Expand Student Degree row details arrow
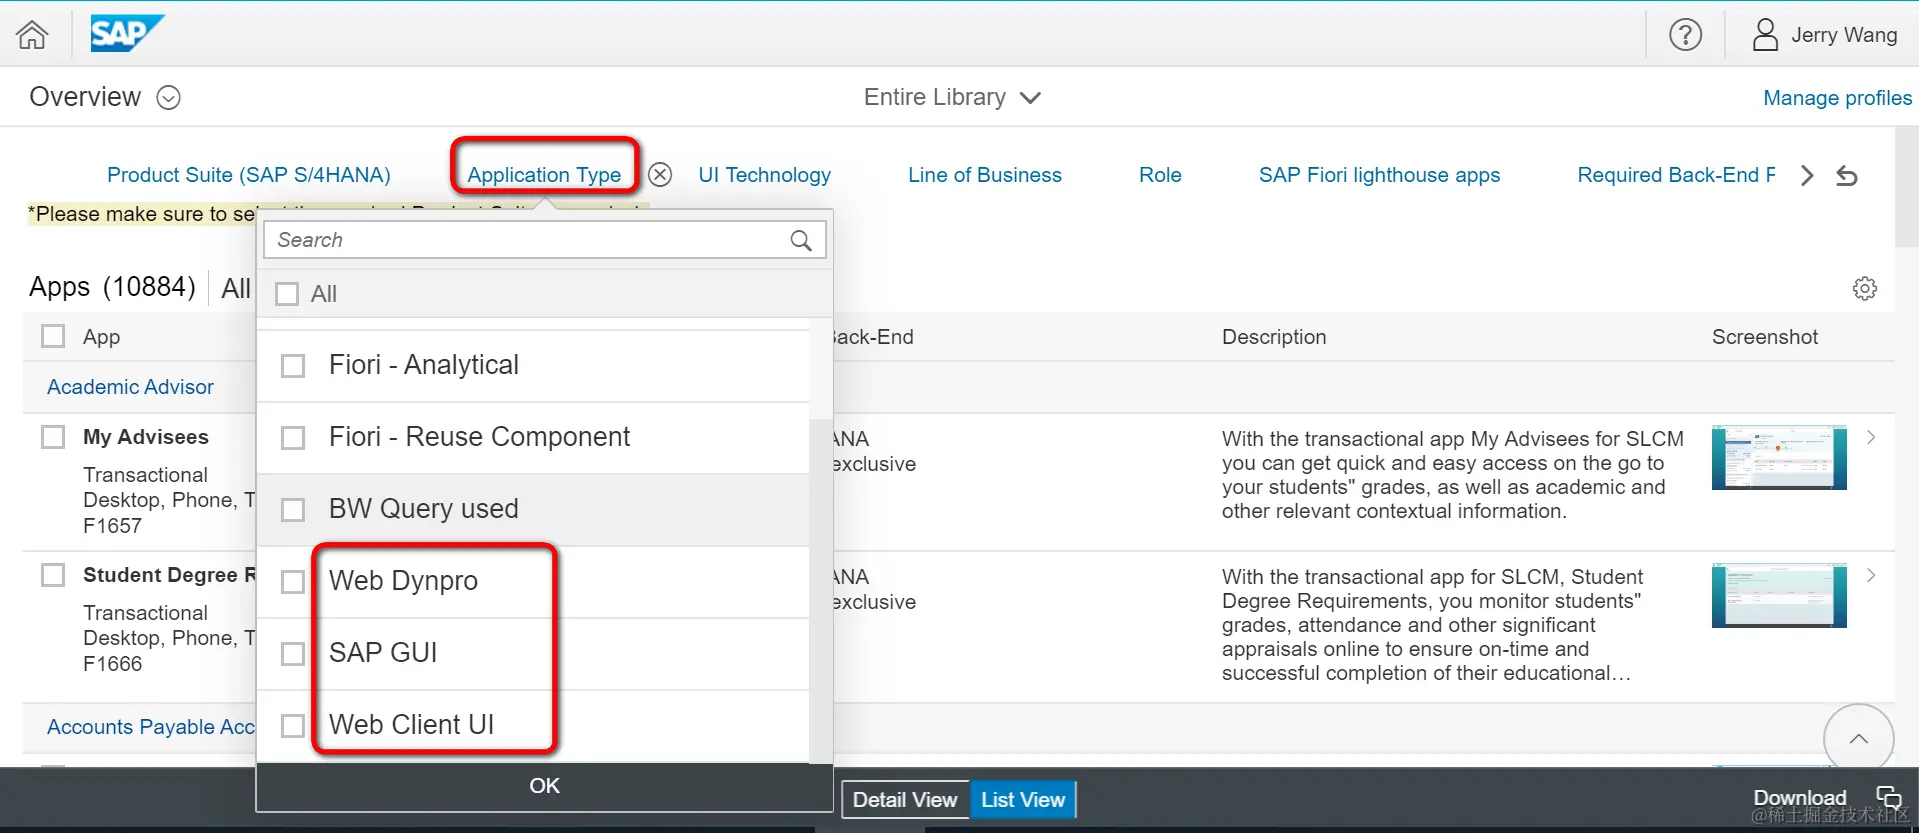 tap(1871, 575)
